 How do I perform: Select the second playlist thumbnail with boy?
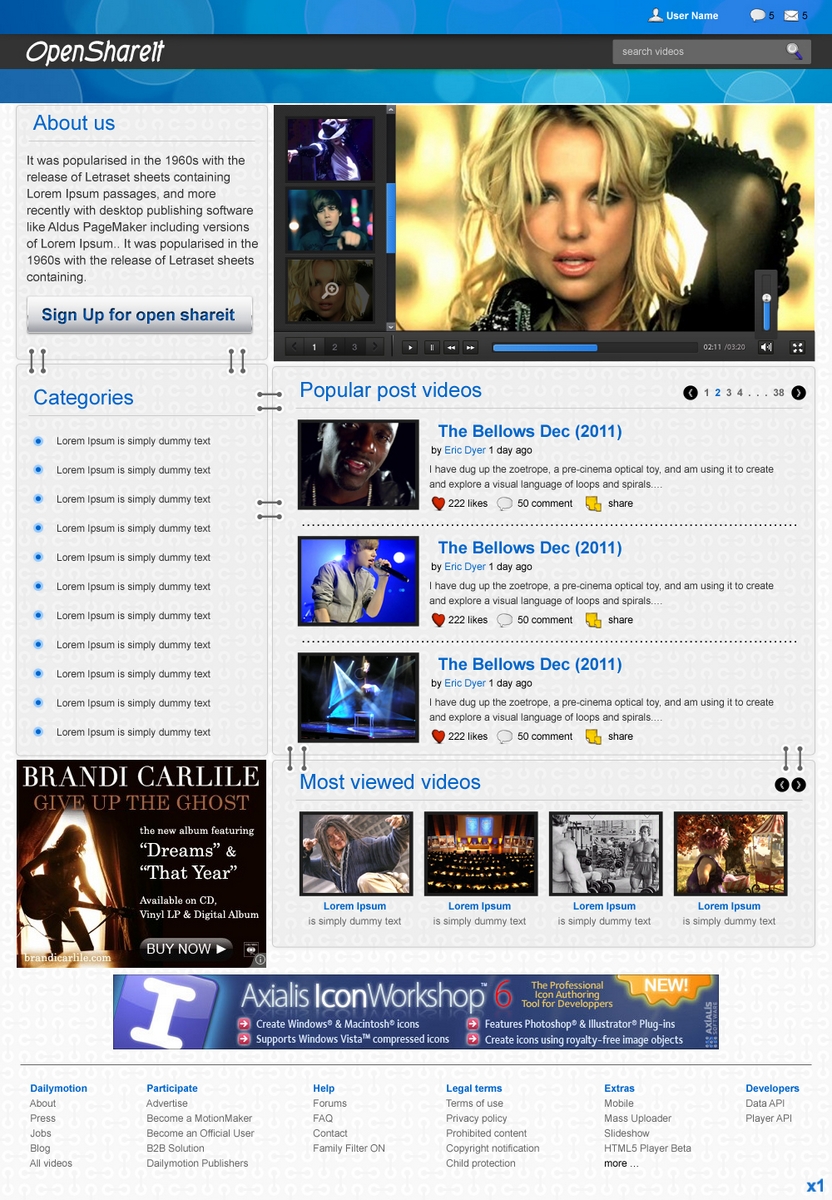pyautogui.click(x=330, y=220)
